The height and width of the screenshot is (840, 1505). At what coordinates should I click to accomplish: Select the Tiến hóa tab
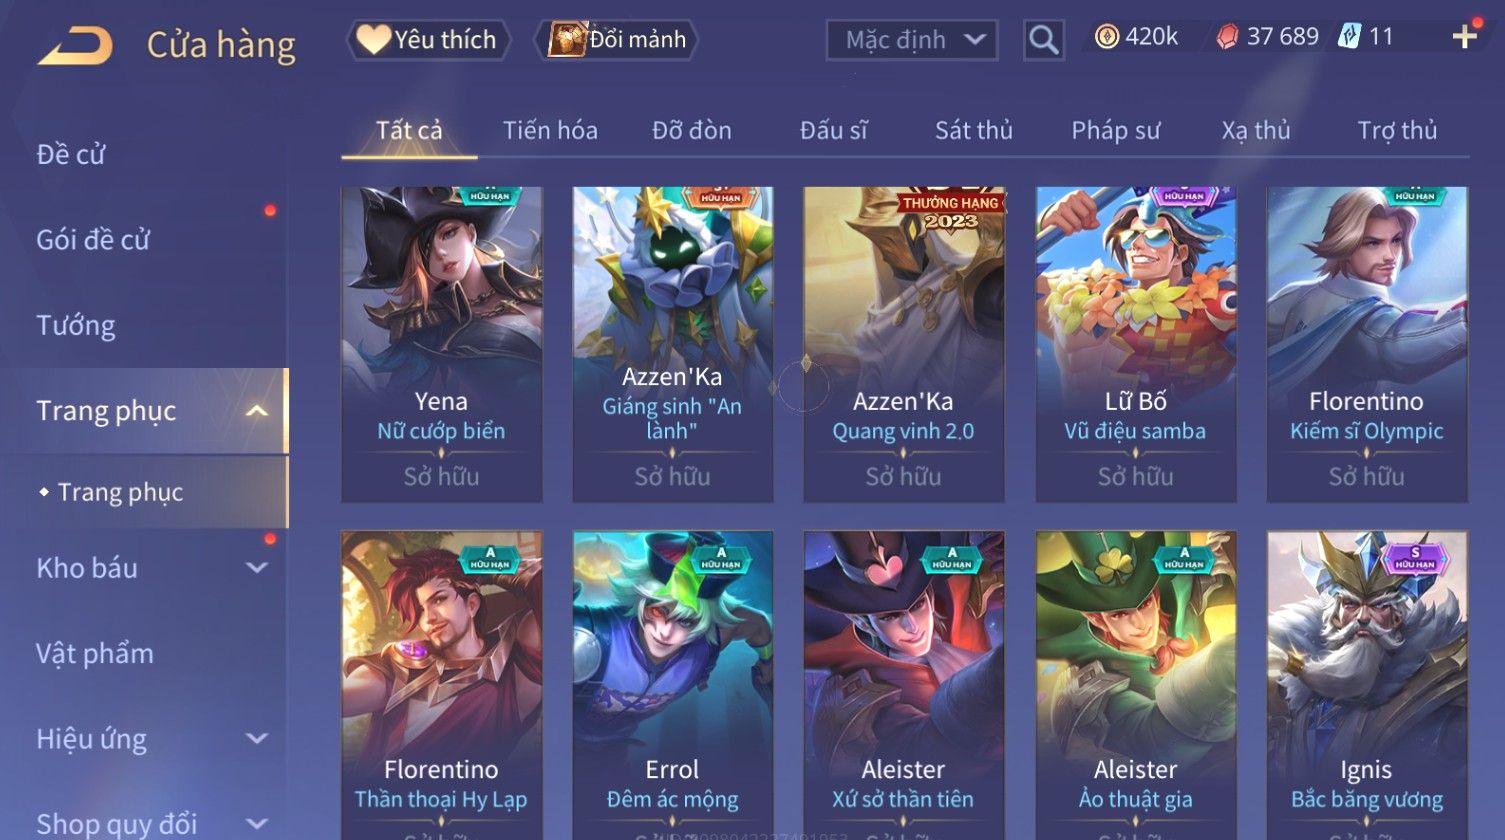(550, 130)
